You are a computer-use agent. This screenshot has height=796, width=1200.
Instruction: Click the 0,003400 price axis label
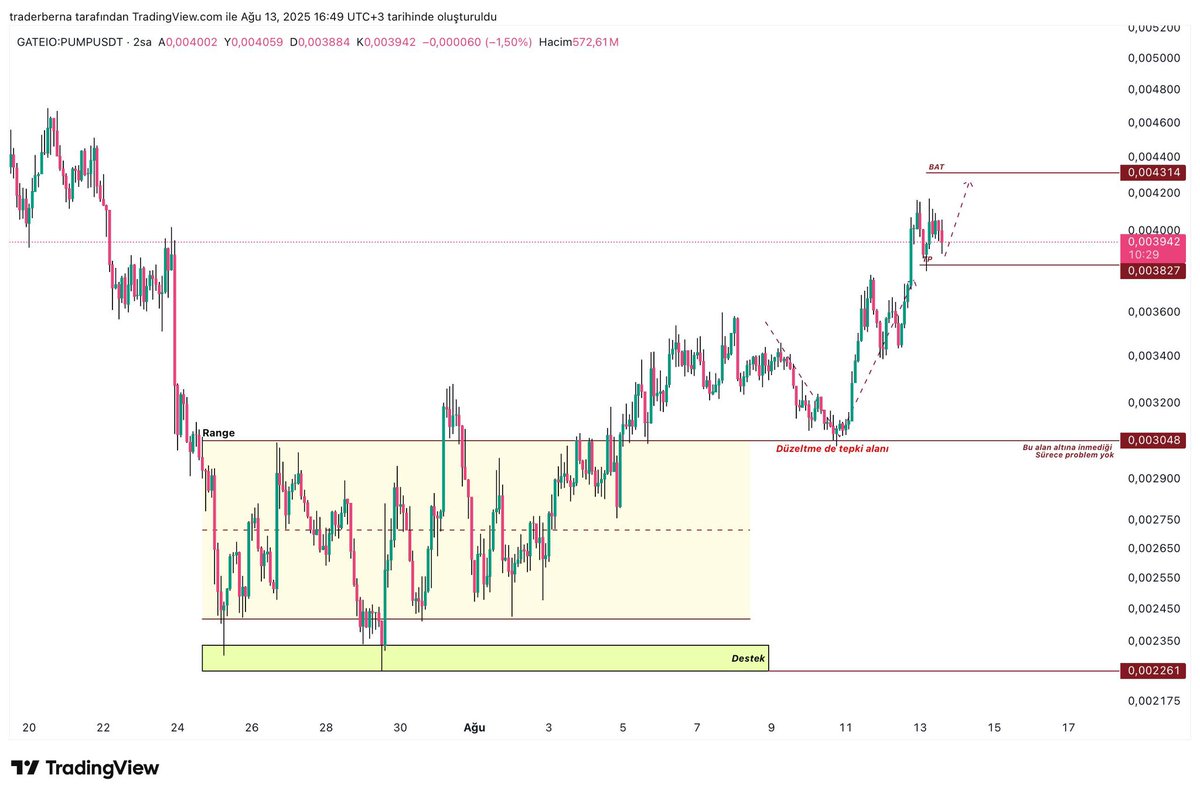(x=1154, y=356)
